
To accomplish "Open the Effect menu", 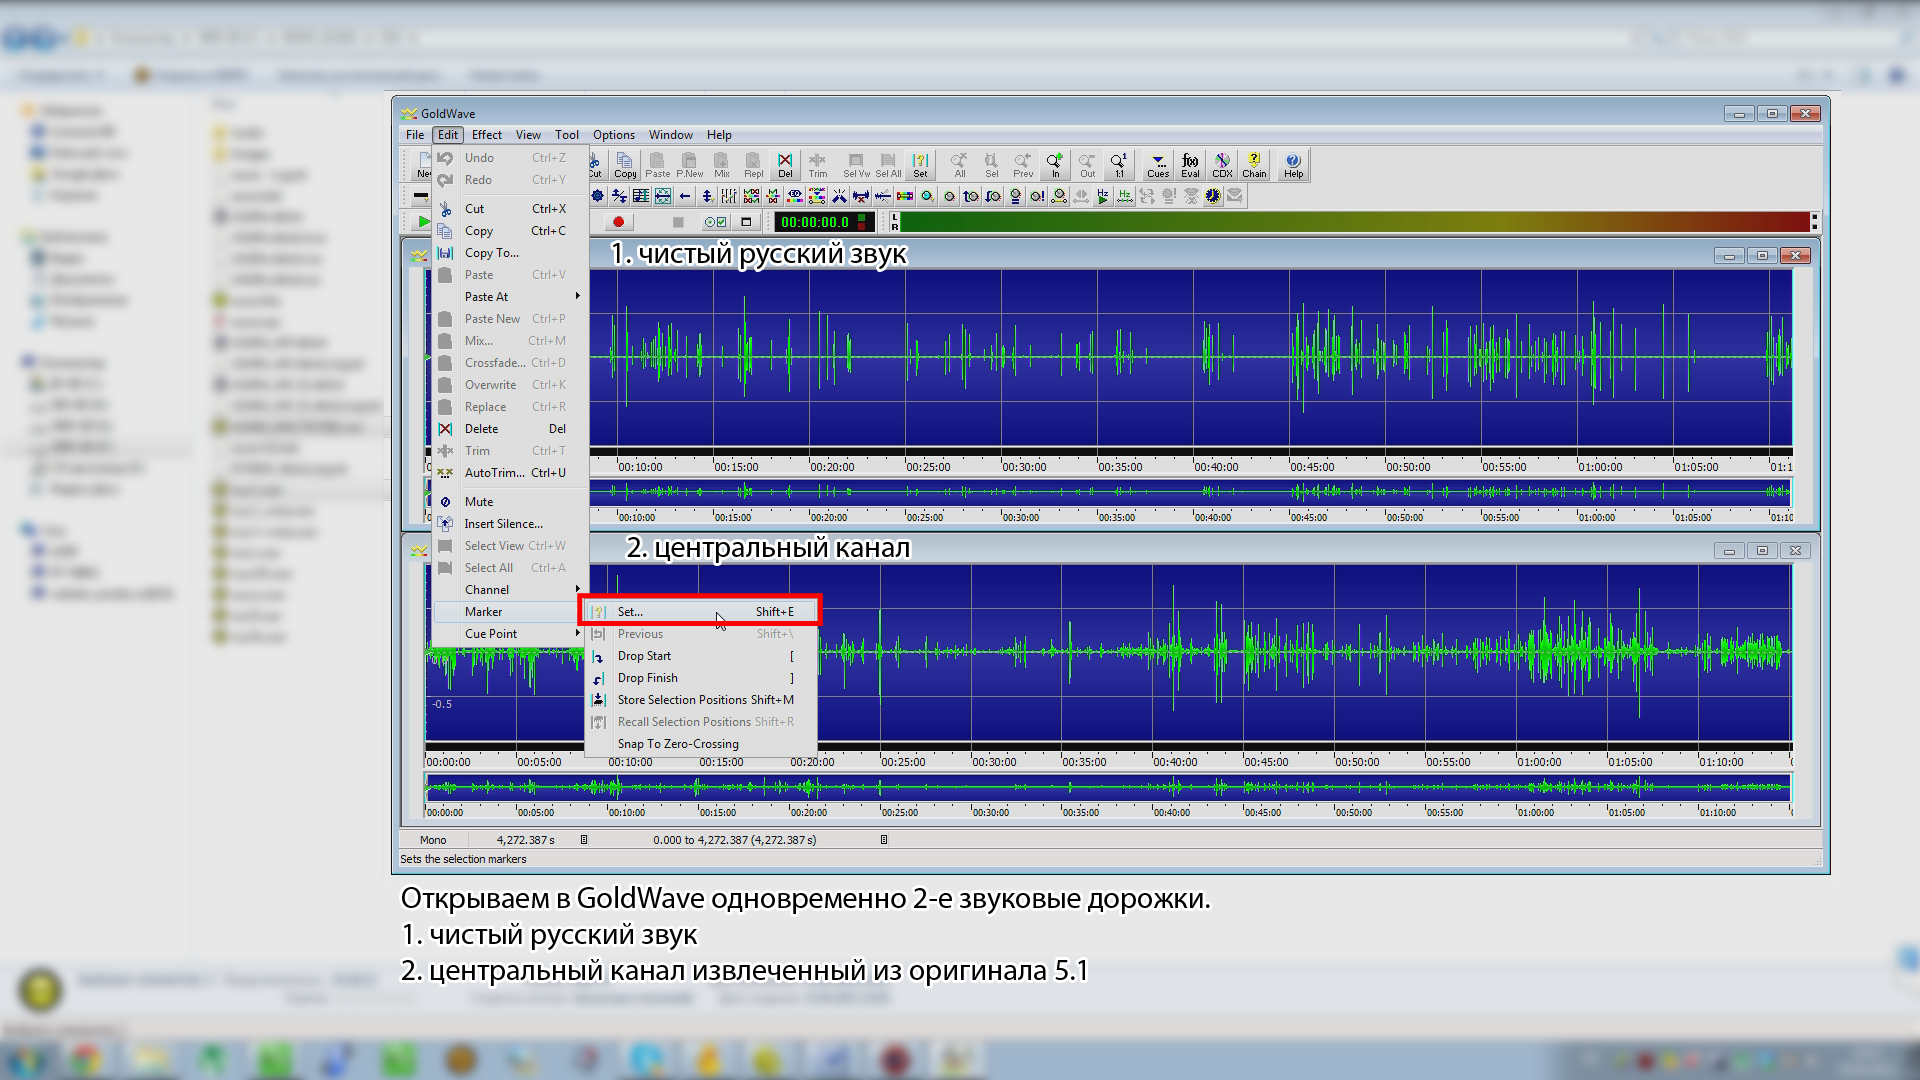I will 486,135.
